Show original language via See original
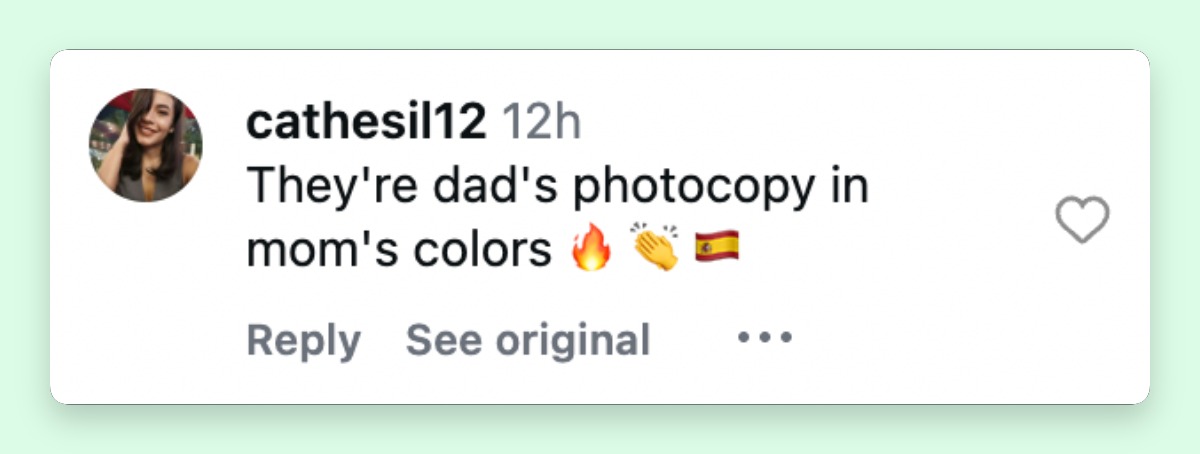Screen dimensions: 1200x454 [x=528, y=340]
